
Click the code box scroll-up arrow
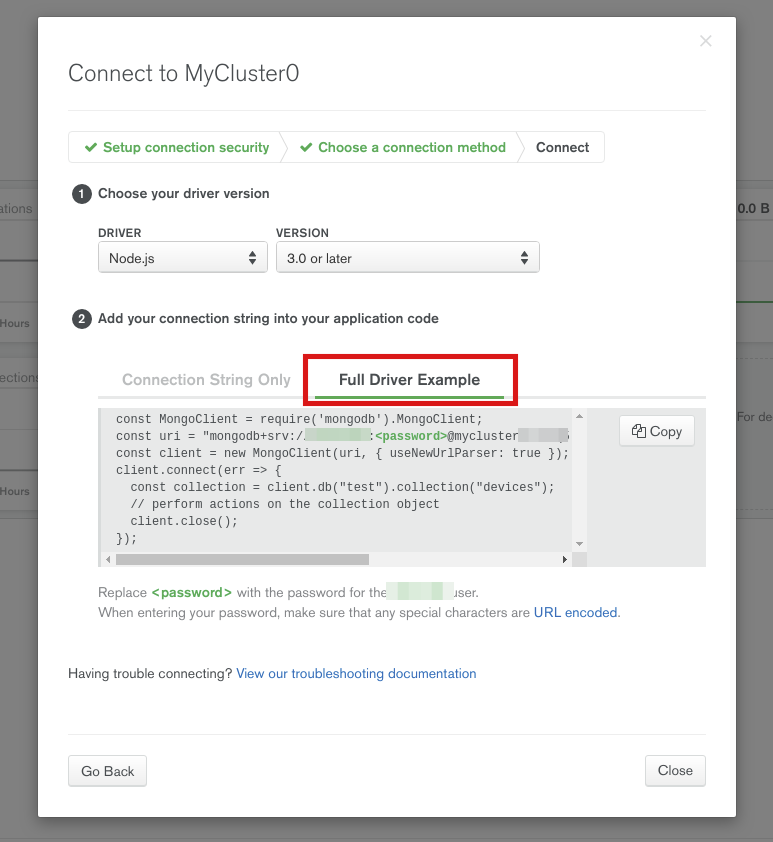578,416
